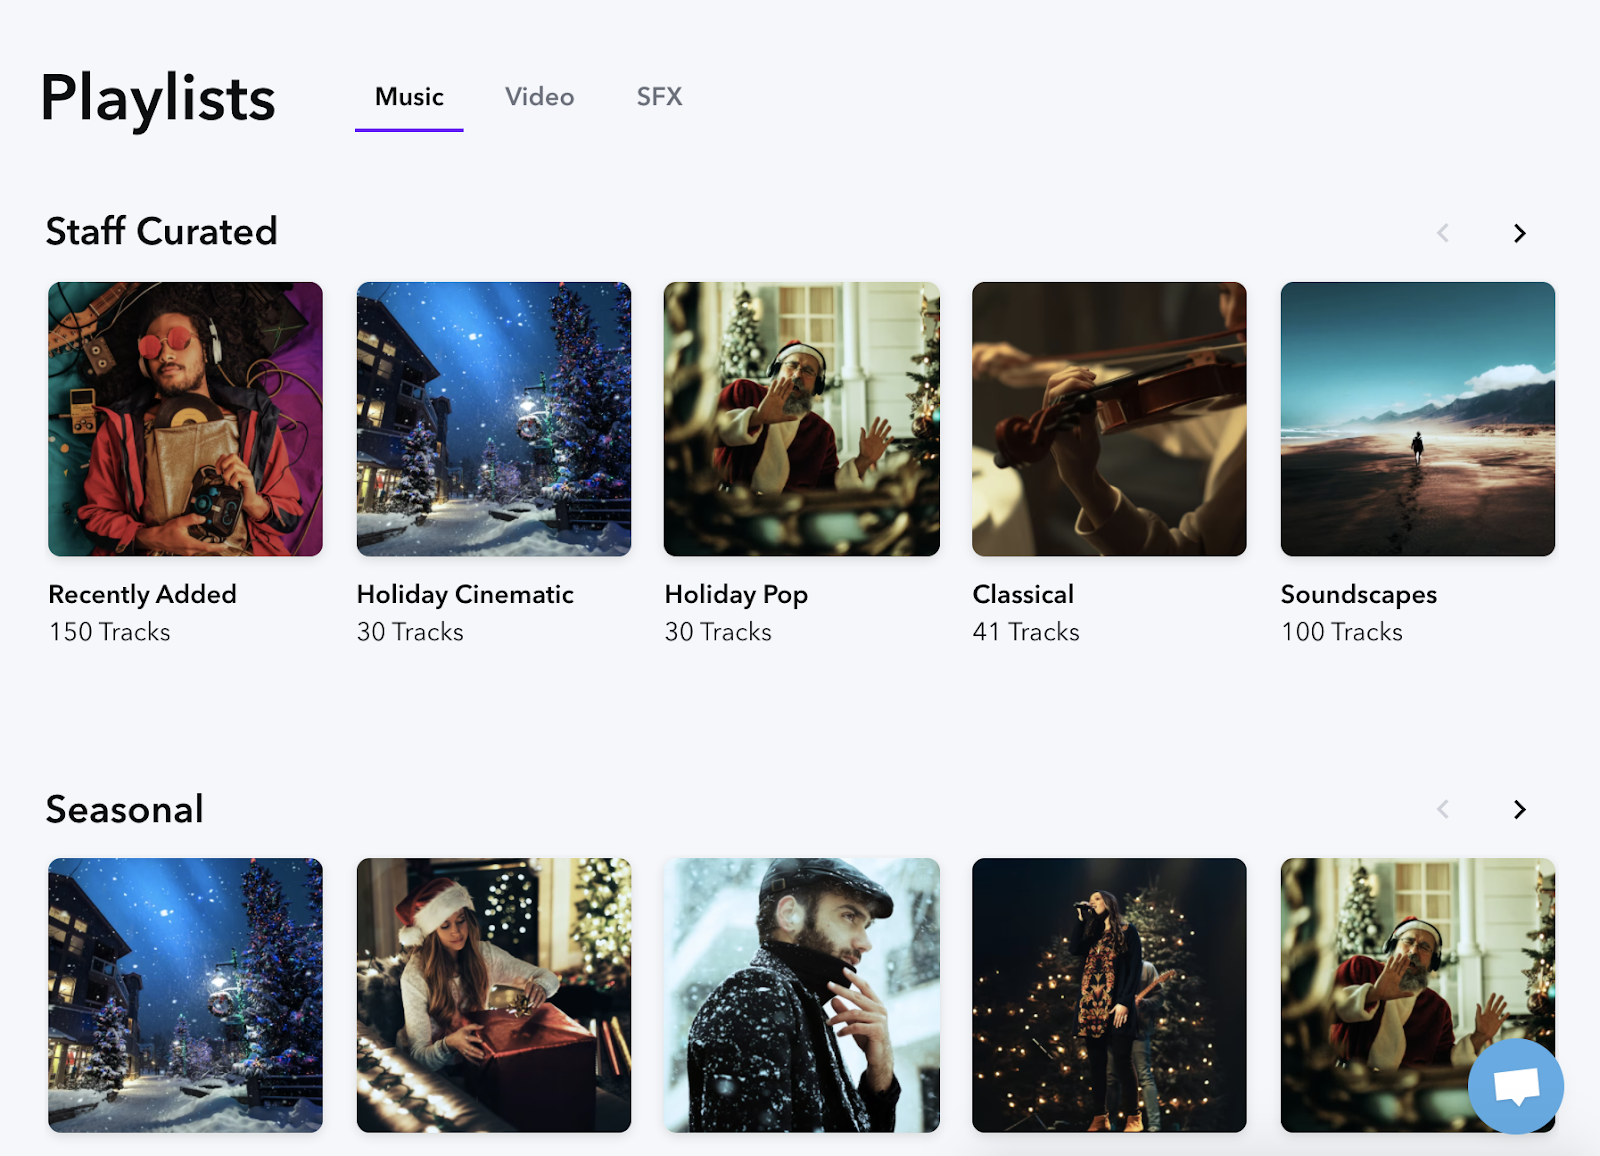Click the Staff Curated section heading
1600x1156 pixels.
pyautogui.click(x=161, y=231)
